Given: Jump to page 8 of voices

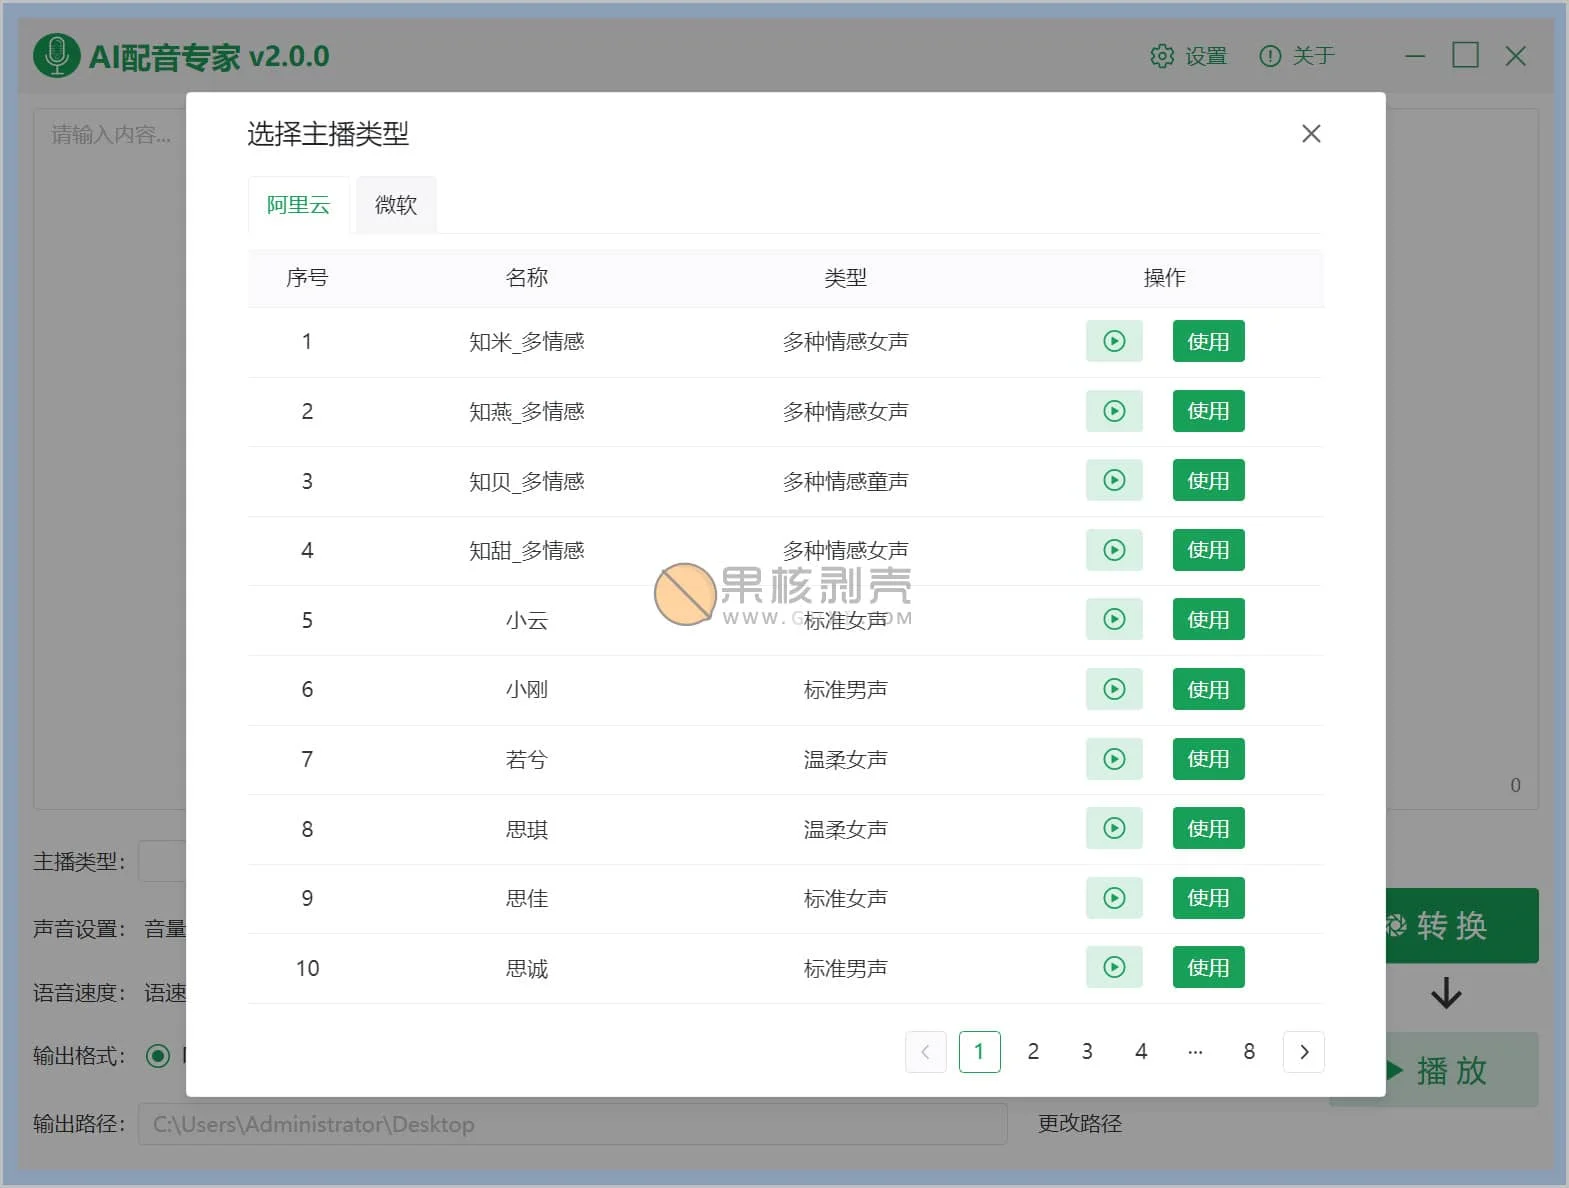Looking at the screenshot, I should [x=1249, y=1052].
